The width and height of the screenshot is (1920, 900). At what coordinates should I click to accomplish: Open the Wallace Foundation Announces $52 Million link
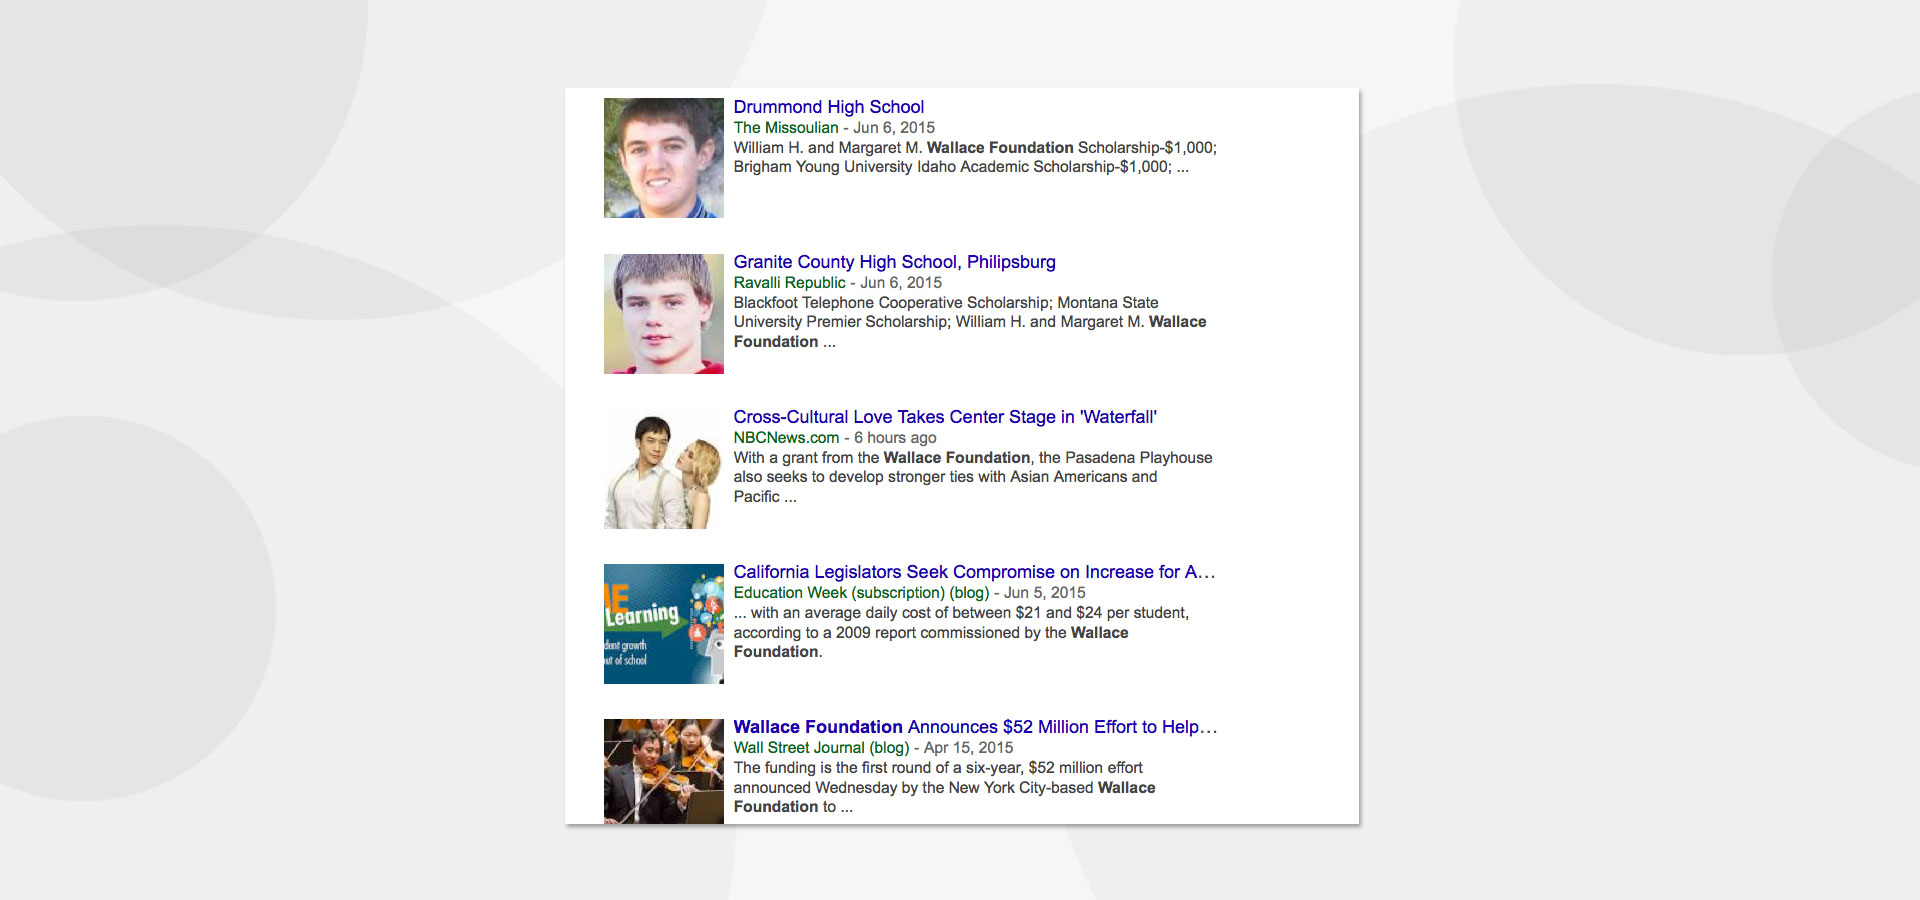[974, 727]
